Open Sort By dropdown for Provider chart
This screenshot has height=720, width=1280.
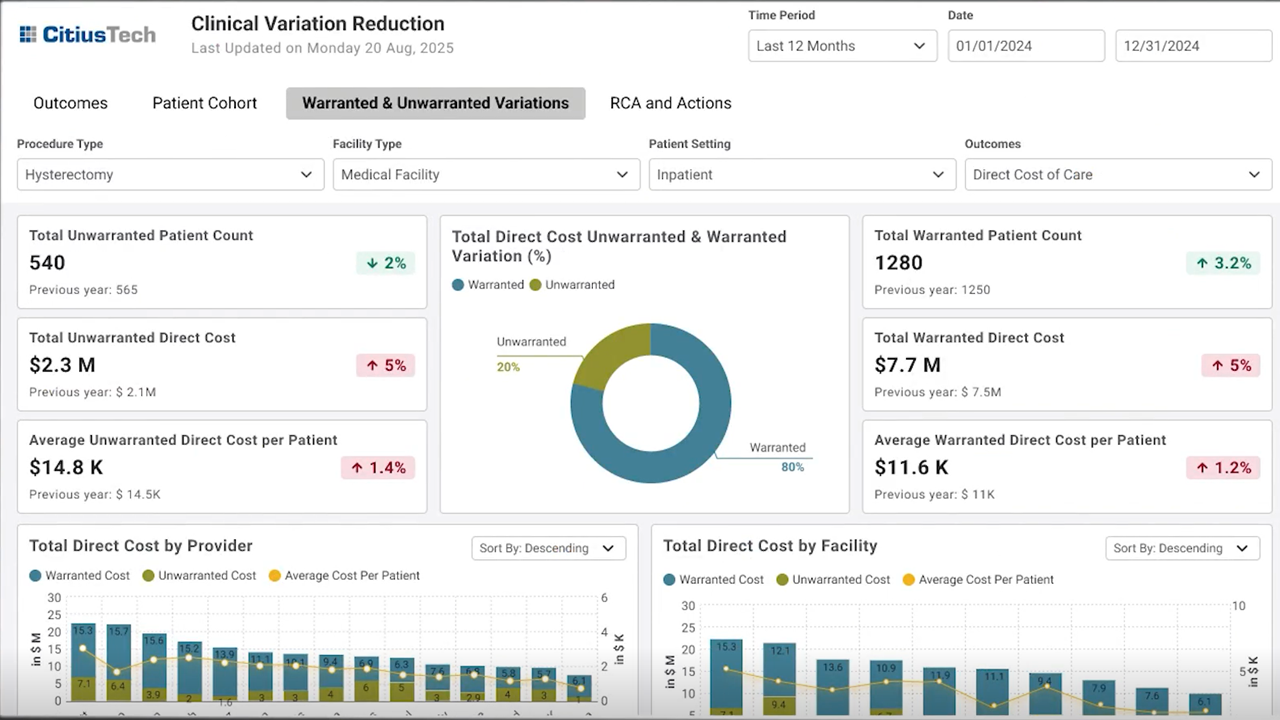pyautogui.click(x=549, y=548)
